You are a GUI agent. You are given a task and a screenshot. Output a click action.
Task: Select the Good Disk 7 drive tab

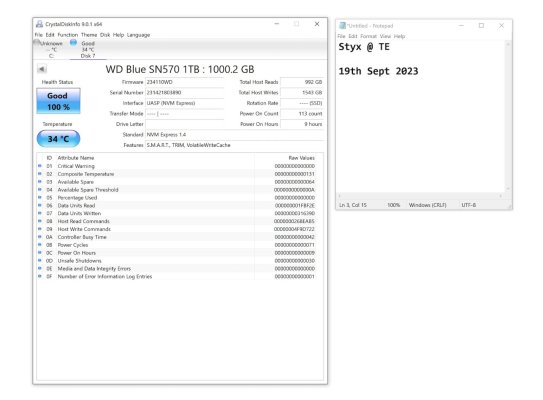tap(88, 50)
